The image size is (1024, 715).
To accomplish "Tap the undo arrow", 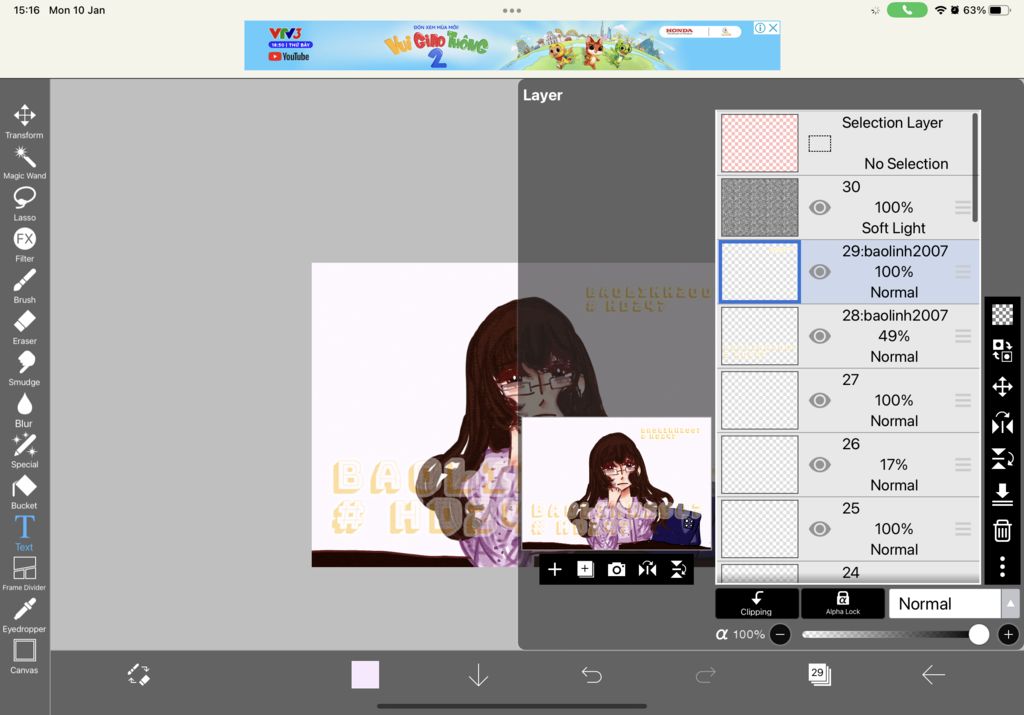I will (x=592, y=675).
